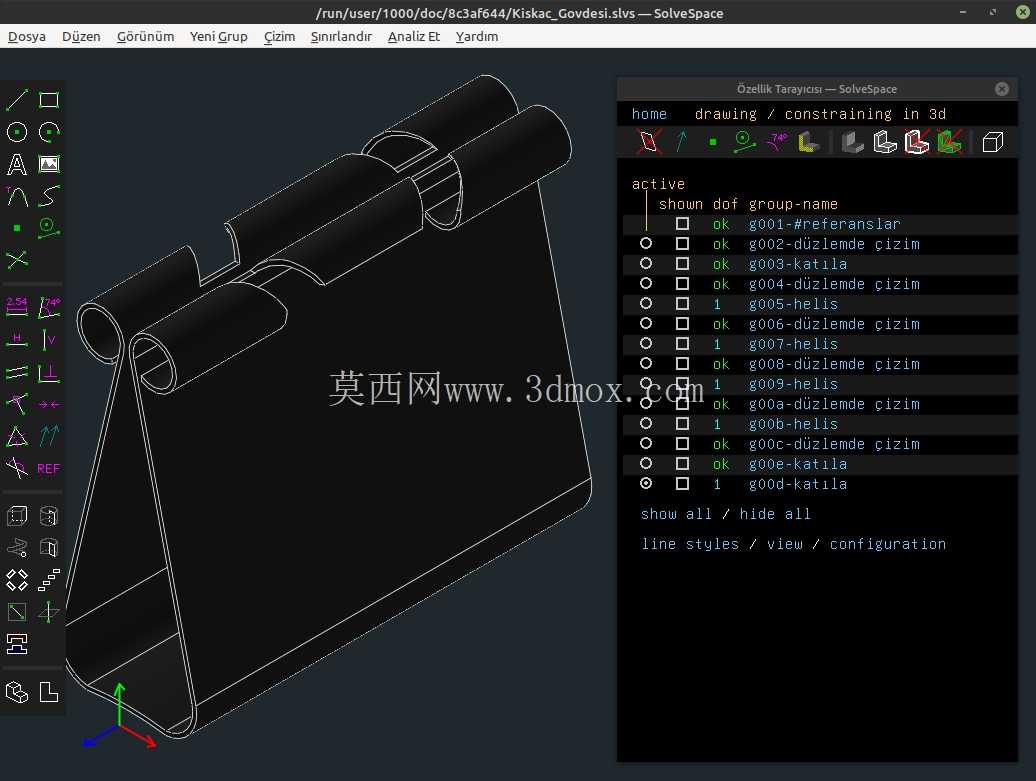
Task: Open the Analiz Et menu
Action: click(414, 36)
